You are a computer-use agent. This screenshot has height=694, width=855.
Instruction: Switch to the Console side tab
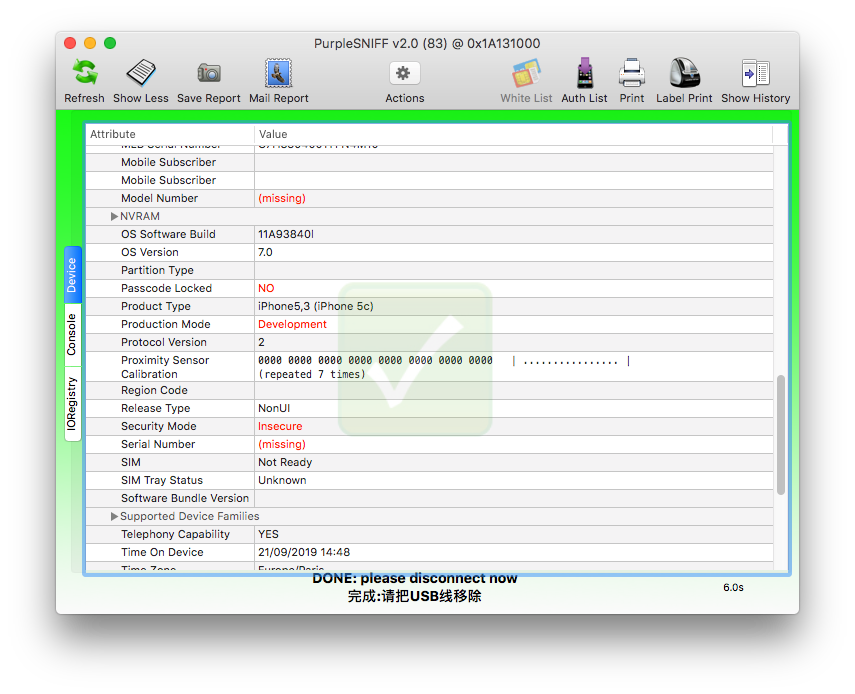73,335
